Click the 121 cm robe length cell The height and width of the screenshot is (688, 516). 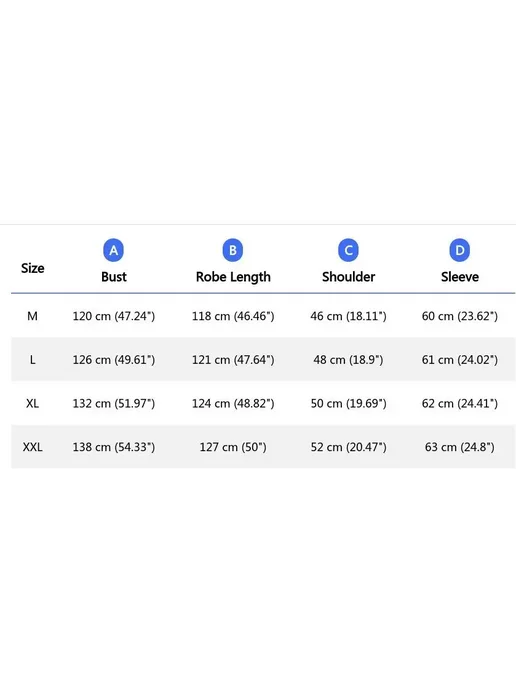(233, 360)
